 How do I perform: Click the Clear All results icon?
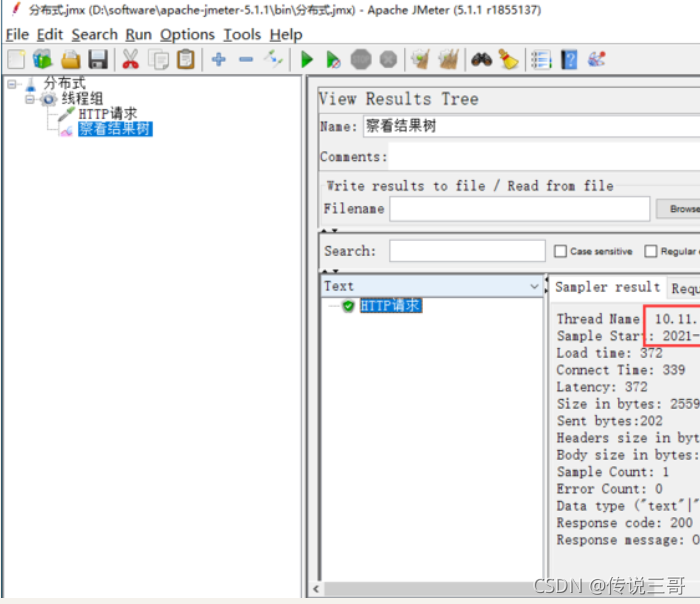click(x=449, y=59)
